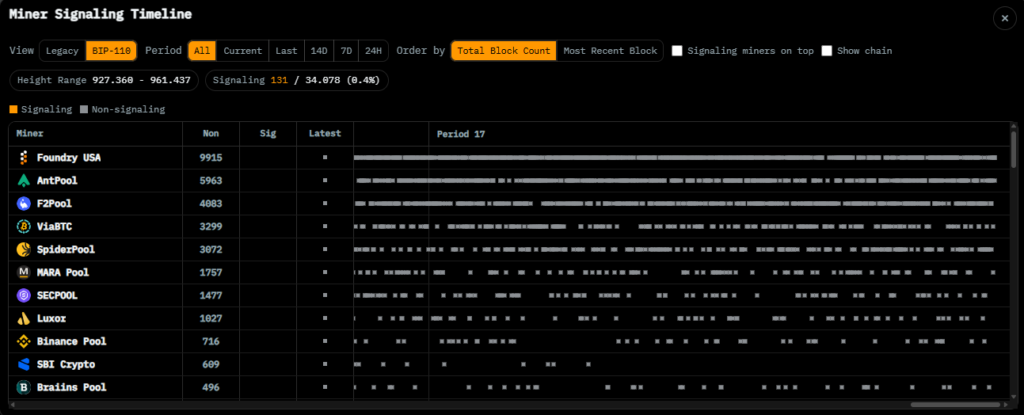
Task: Click gray Non-signaling legend swatch
Action: 84,109
